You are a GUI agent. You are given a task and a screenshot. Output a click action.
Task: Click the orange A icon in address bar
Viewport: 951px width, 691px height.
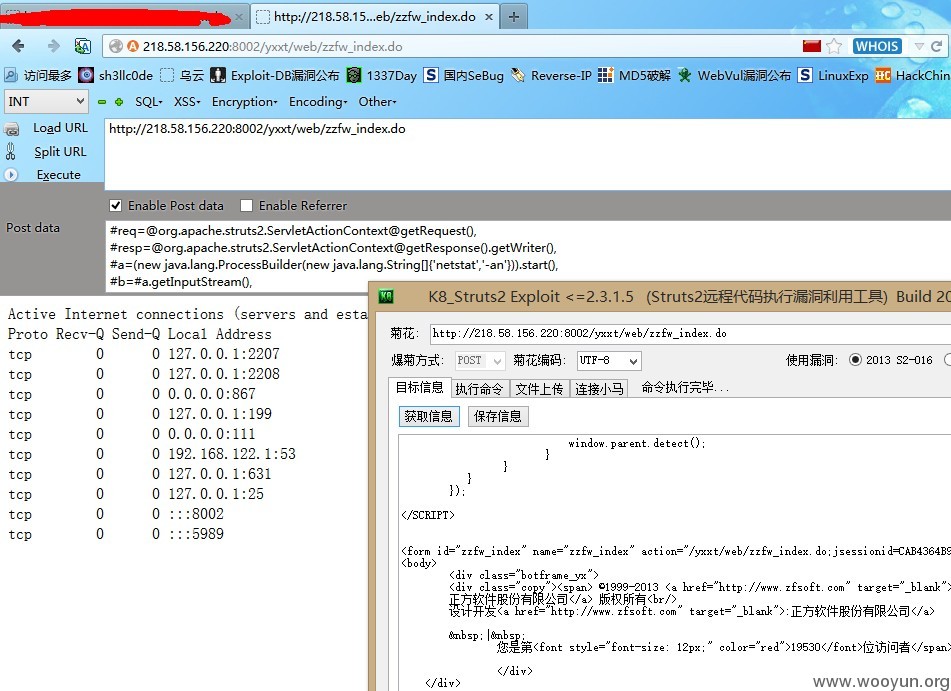(132, 46)
